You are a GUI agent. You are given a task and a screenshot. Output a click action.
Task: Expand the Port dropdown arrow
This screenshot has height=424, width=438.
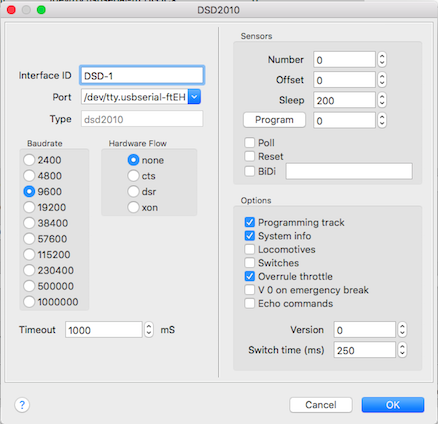click(x=194, y=97)
